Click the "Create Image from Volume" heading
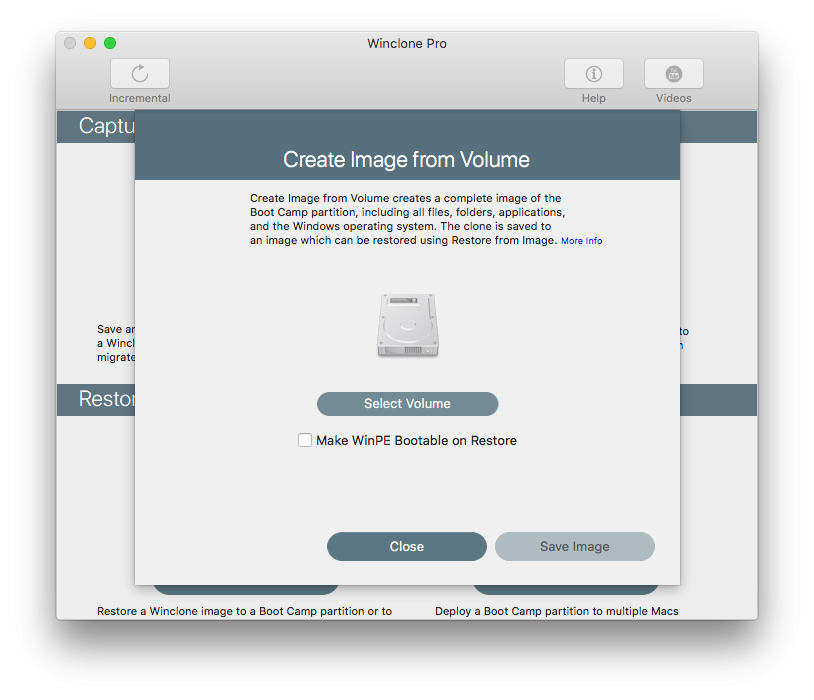The height and width of the screenshot is (700, 814). pos(406,159)
